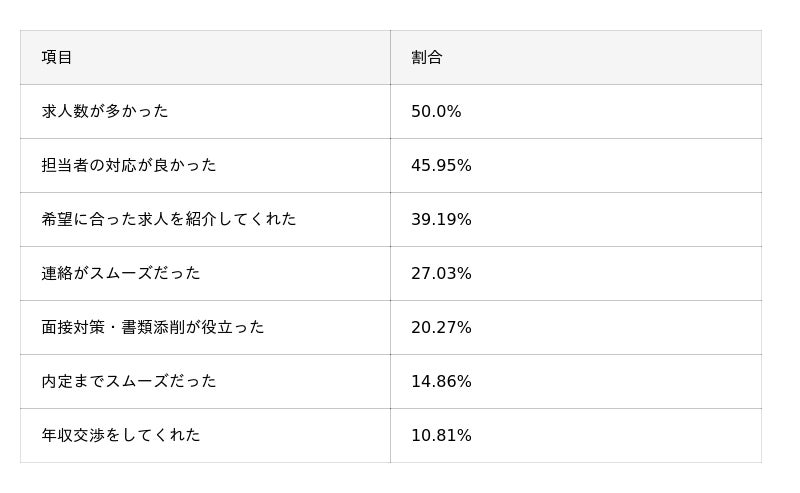Select 面接対策・書類添削が役立った cell
Viewport: 800px width, 493px height.
tap(153, 328)
